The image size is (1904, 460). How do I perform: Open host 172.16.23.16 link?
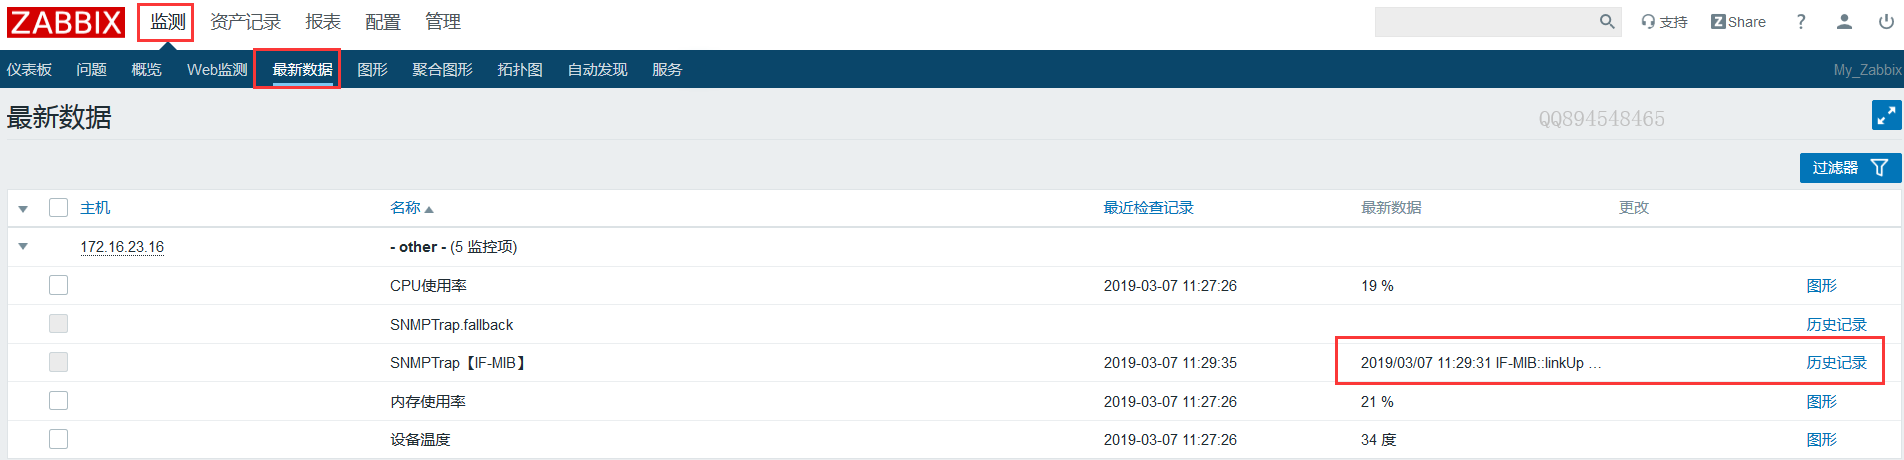122,247
